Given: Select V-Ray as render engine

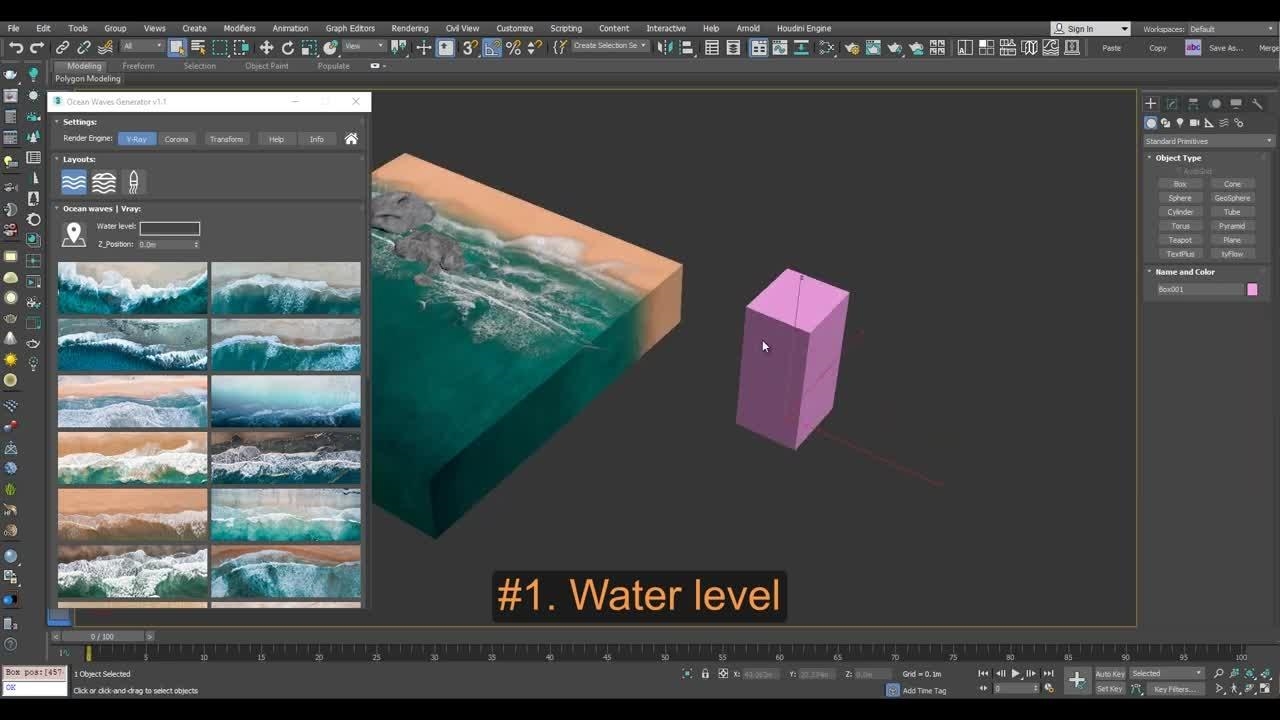Looking at the screenshot, I should pos(136,139).
